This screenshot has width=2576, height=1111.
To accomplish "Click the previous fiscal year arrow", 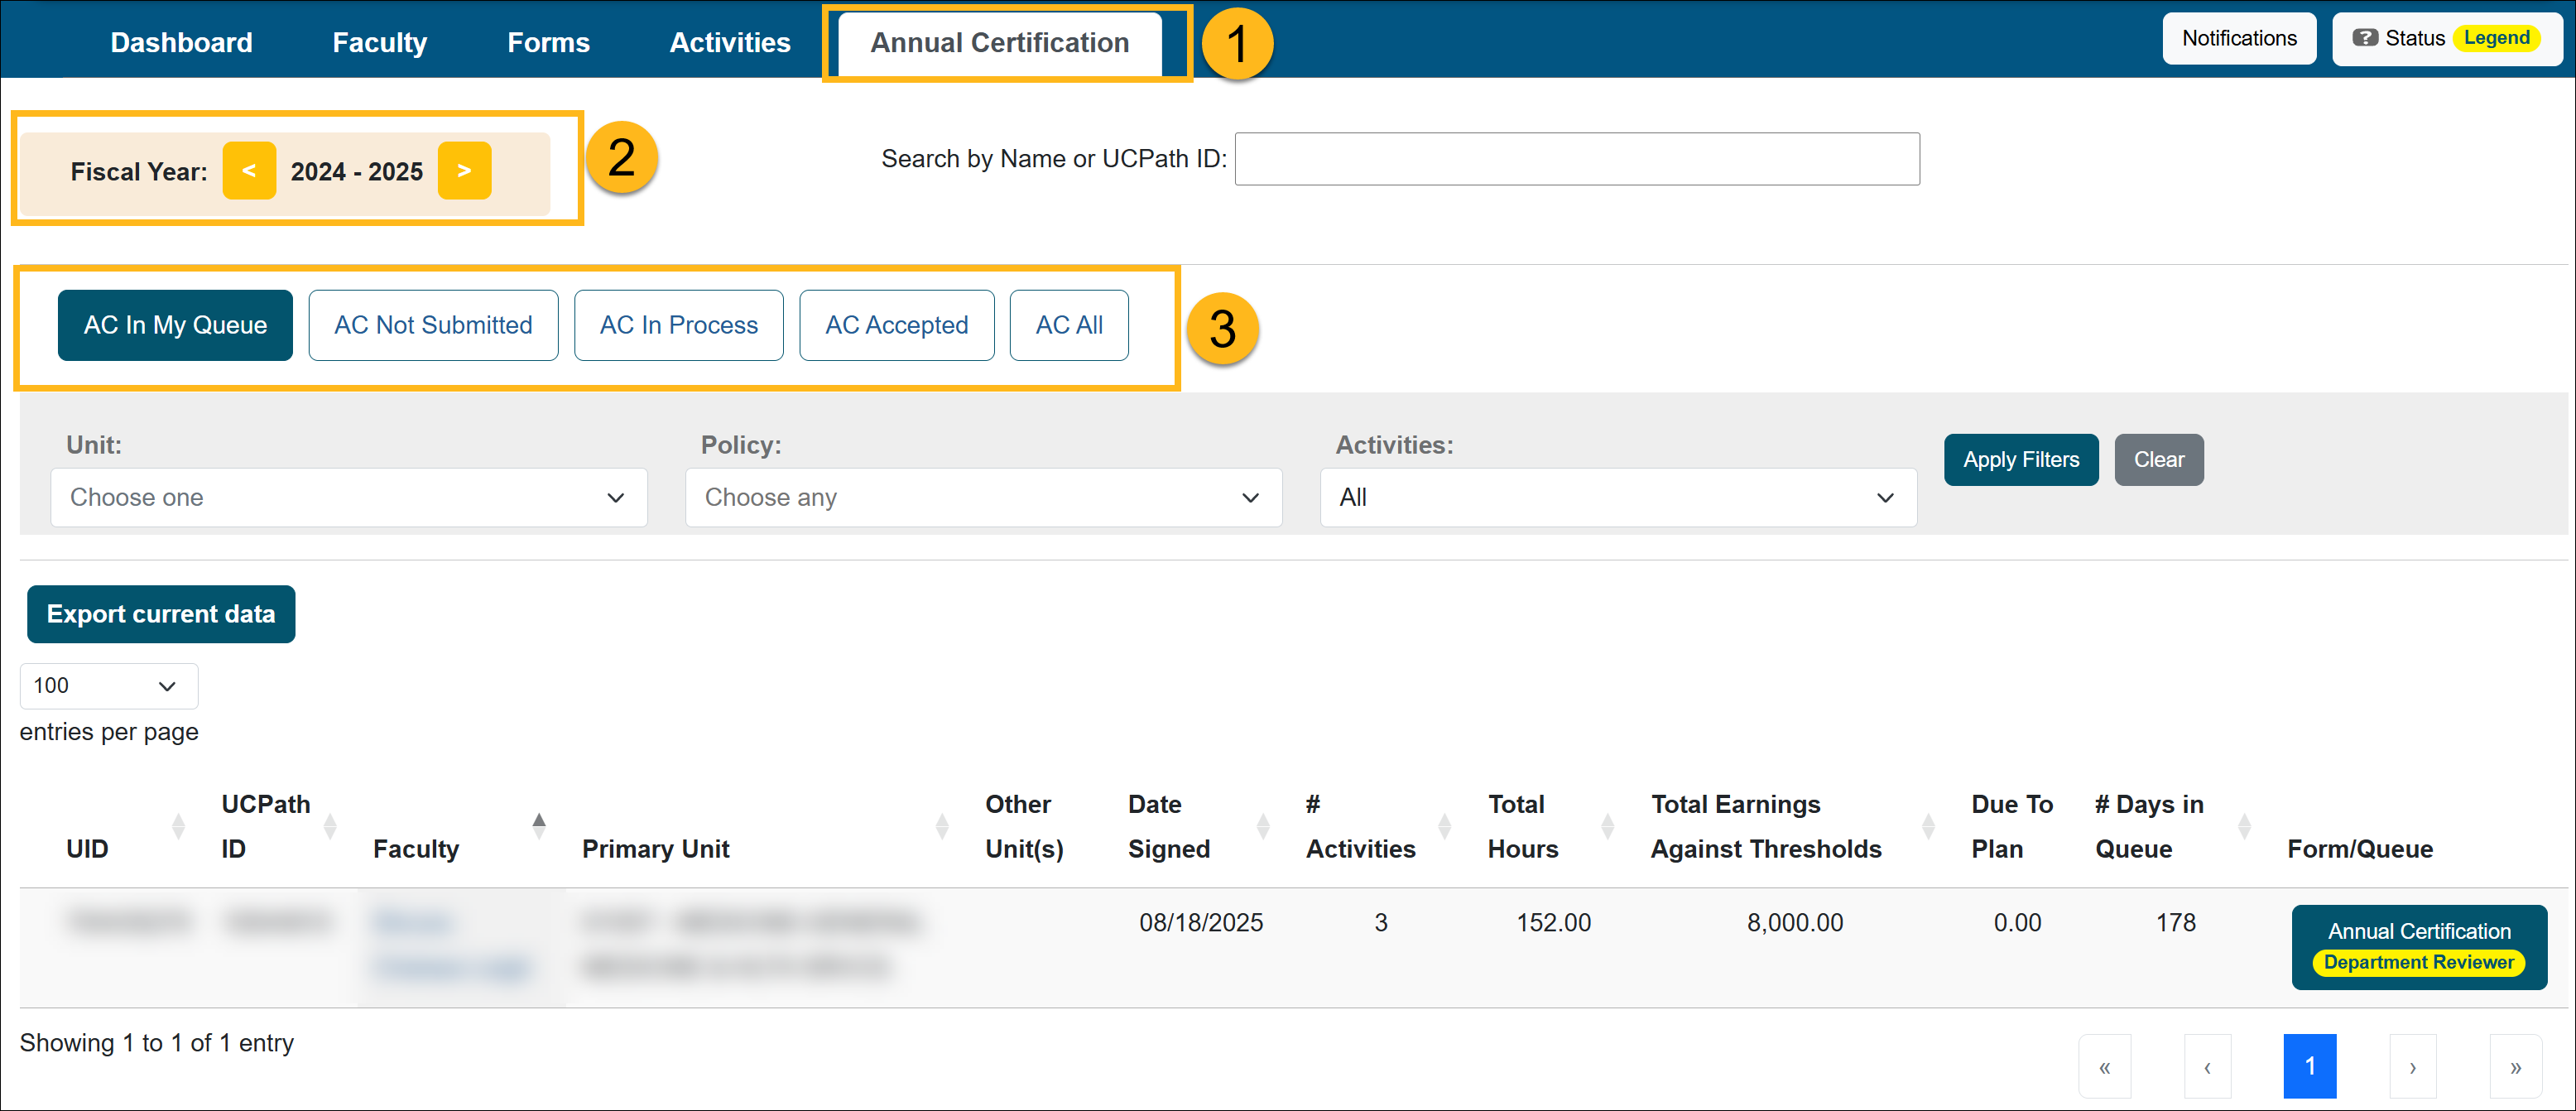I will pos(249,170).
